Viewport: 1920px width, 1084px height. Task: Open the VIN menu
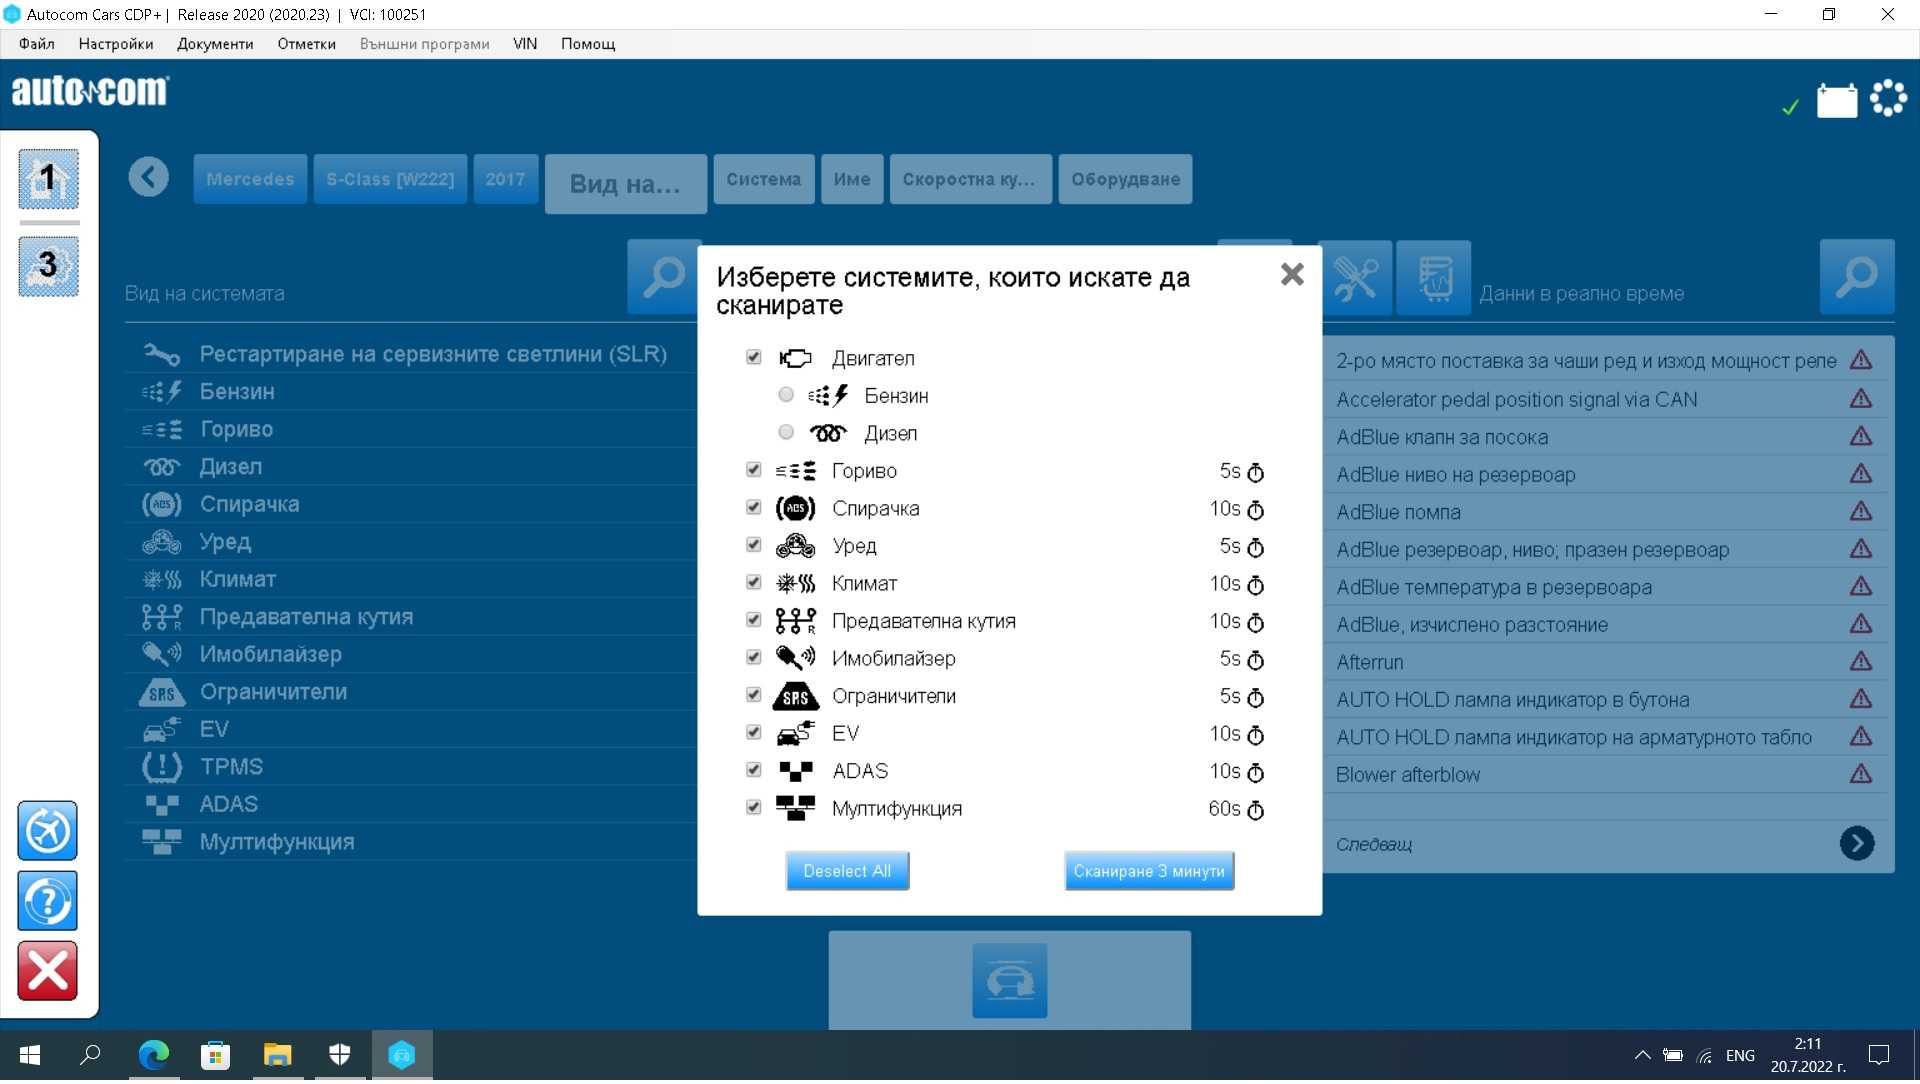point(525,44)
